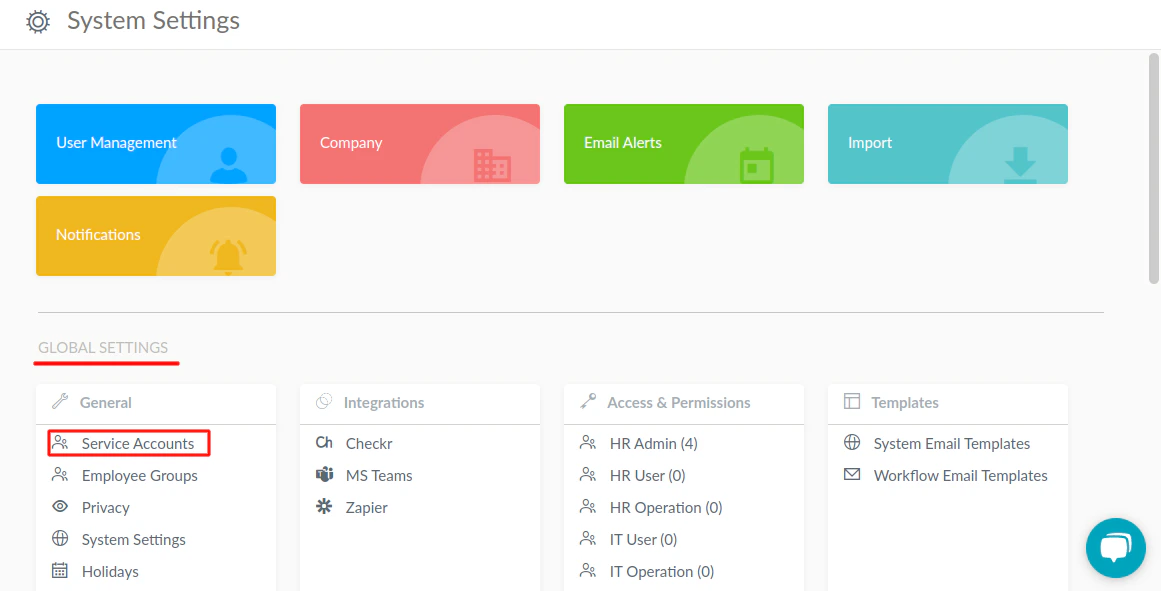Click the gear icon beside System Settings title
1161x591 pixels.
[x=37, y=20]
